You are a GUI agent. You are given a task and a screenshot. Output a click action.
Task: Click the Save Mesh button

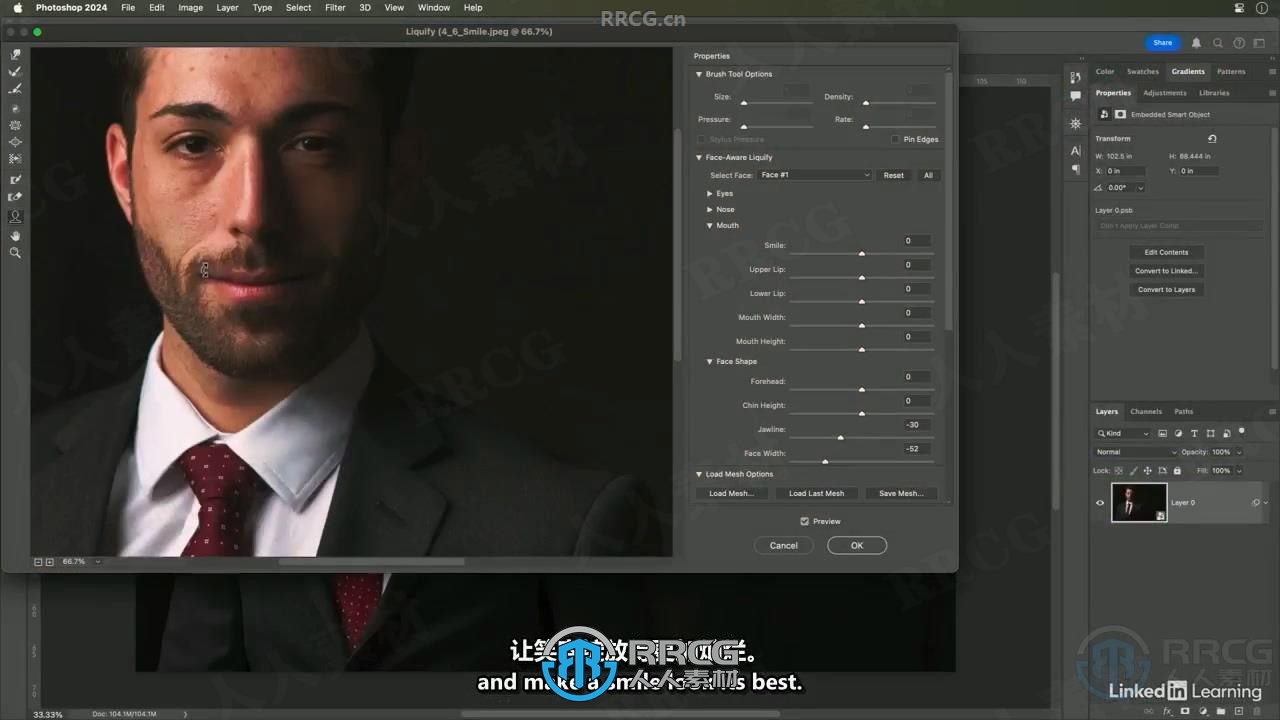point(901,493)
